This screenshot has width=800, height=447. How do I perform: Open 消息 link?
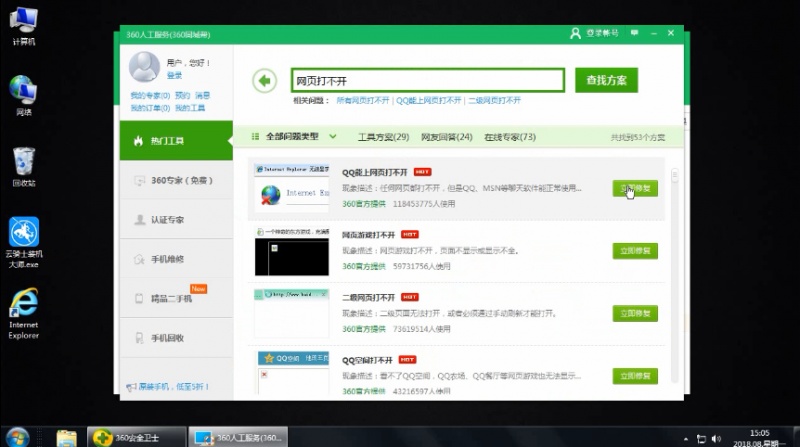(203, 95)
